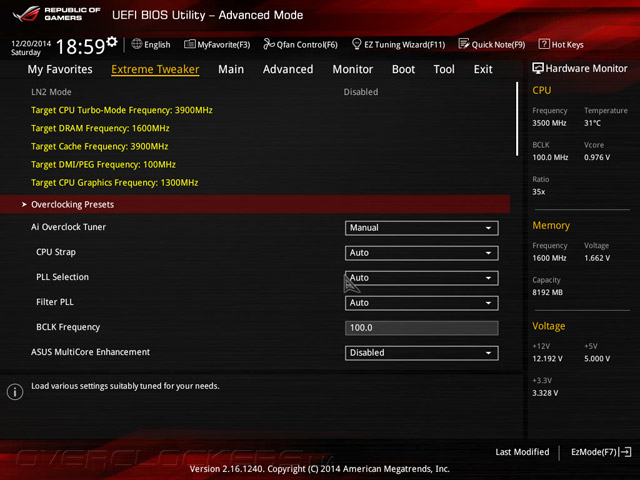Click the 12/20/2014 date text
The image size is (640, 480).
point(31,43)
